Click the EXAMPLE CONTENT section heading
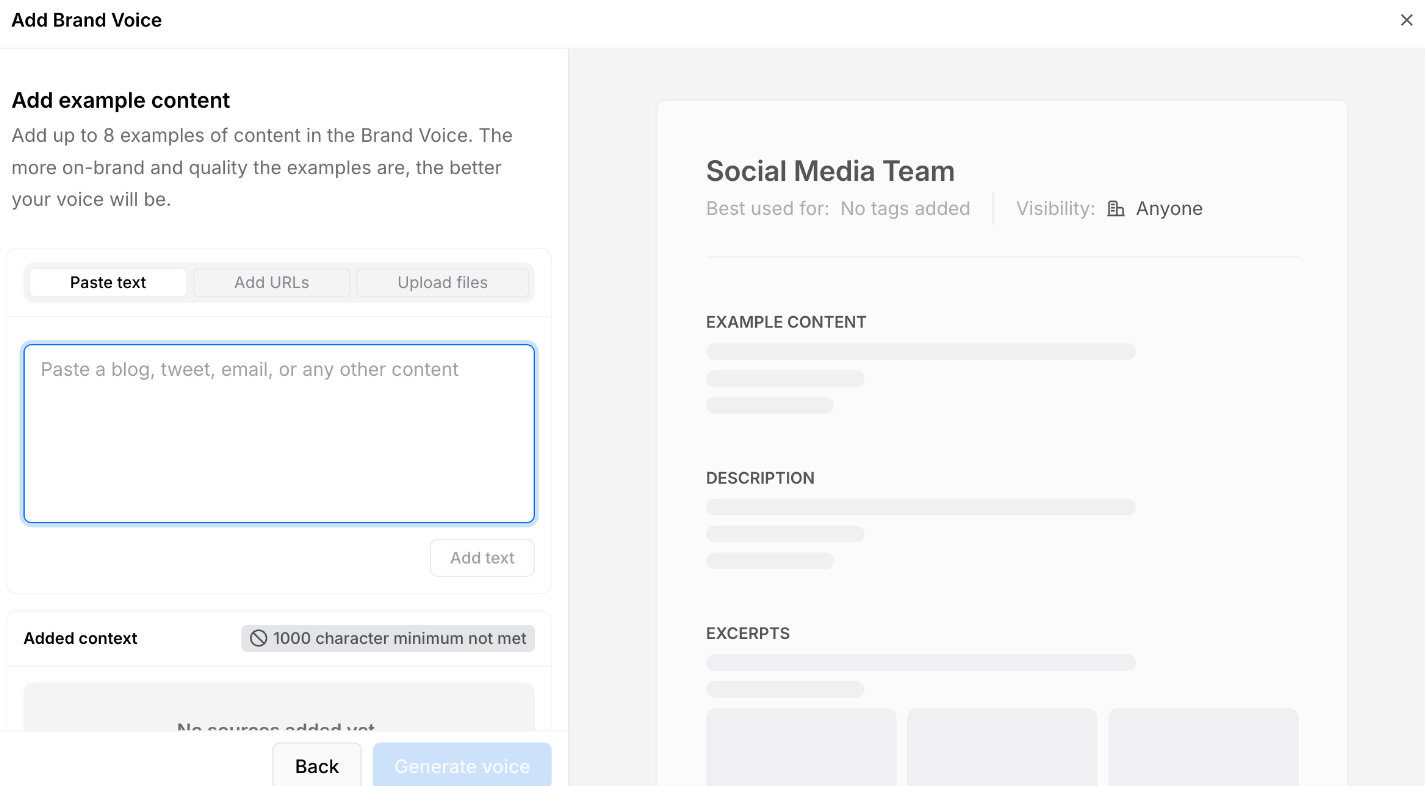Image resolution: width=1425 pixels, height=786 pixels. coord(786,321)
